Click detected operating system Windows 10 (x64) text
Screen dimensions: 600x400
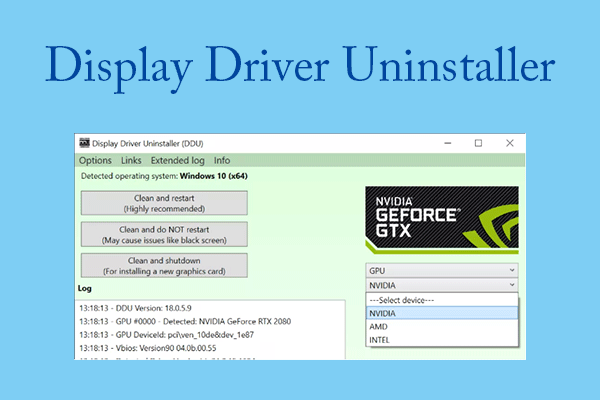164,176
